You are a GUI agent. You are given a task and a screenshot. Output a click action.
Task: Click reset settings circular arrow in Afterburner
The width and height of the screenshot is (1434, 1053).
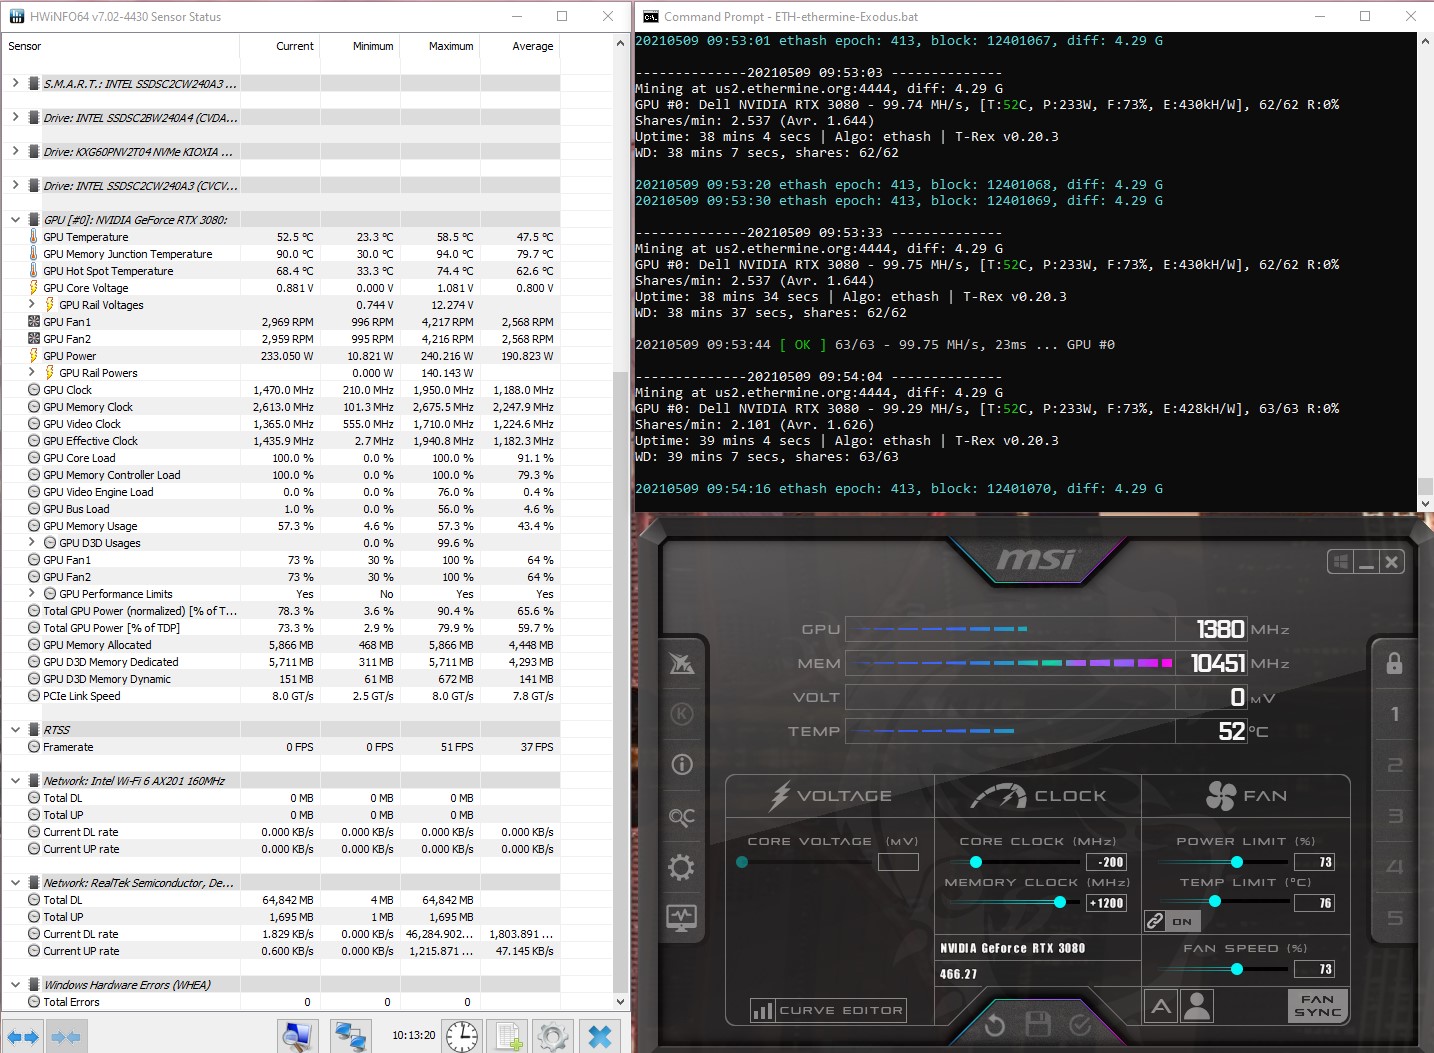point(994,1025)
